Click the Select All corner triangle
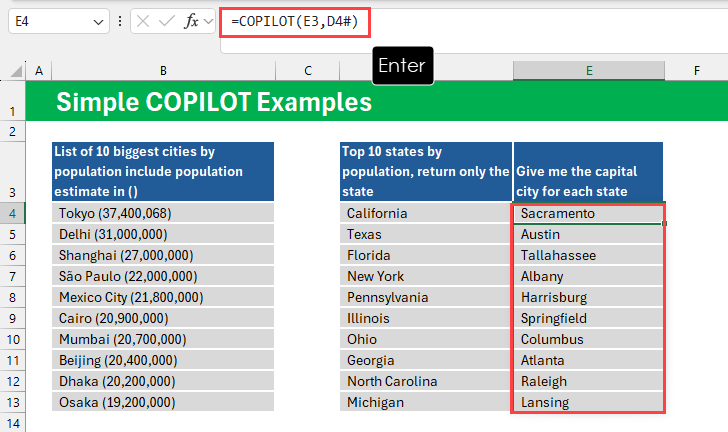 17,71
